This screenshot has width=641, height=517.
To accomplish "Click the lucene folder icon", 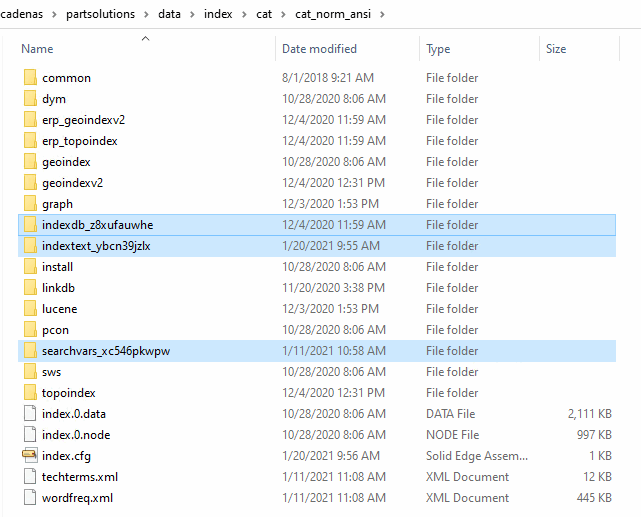I will point(29,309).
